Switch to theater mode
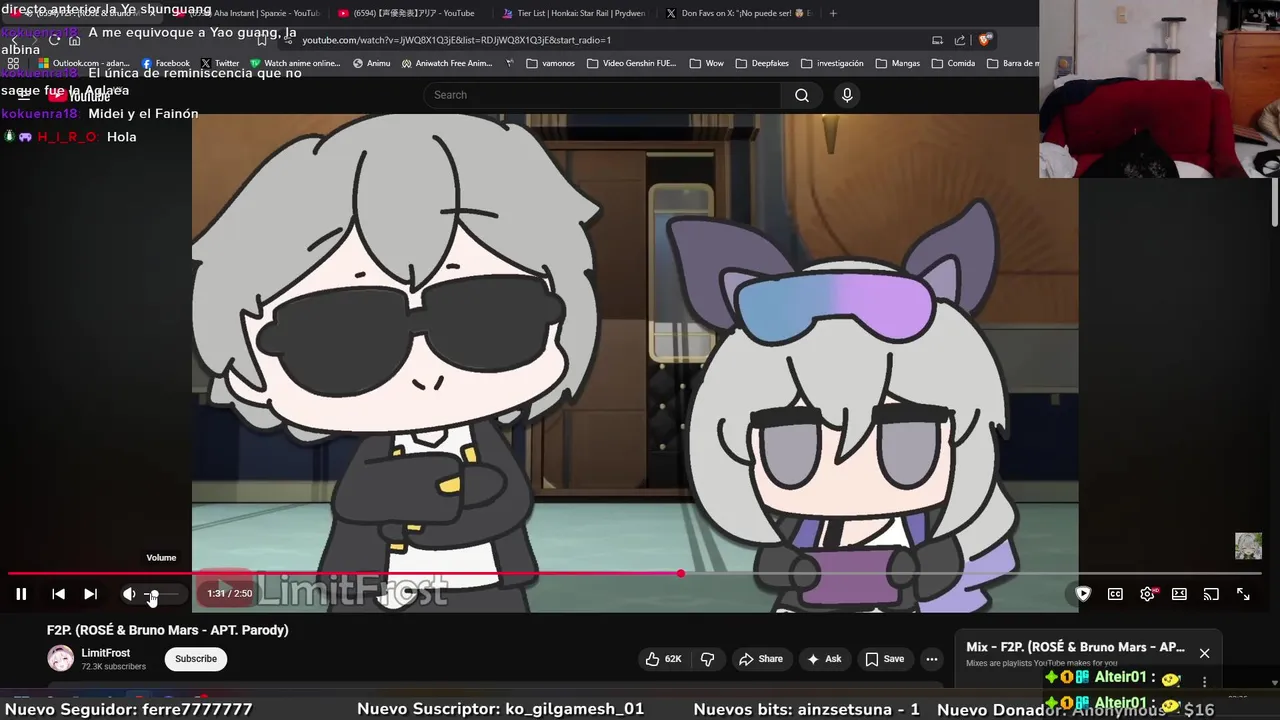 1179,594
